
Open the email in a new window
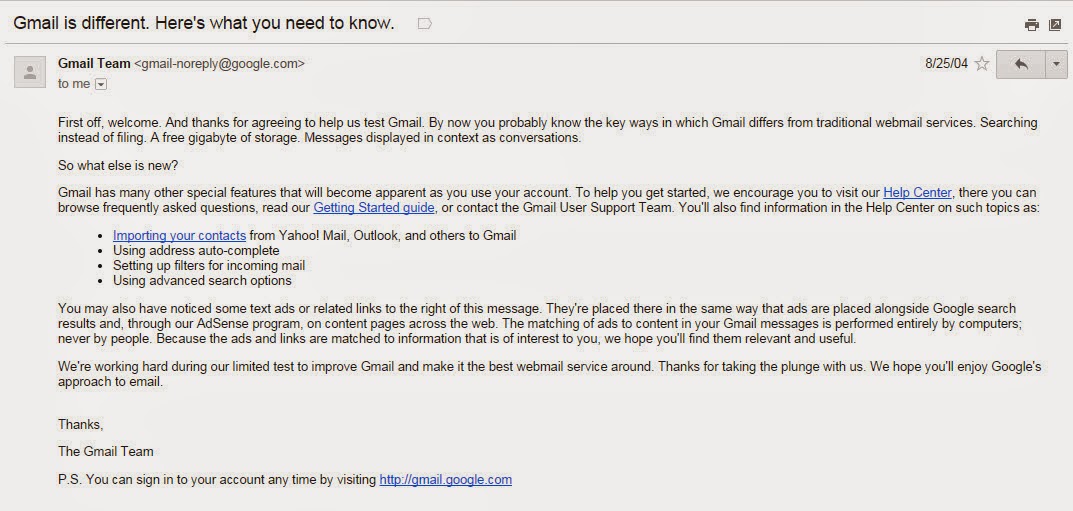point(1054,25)
